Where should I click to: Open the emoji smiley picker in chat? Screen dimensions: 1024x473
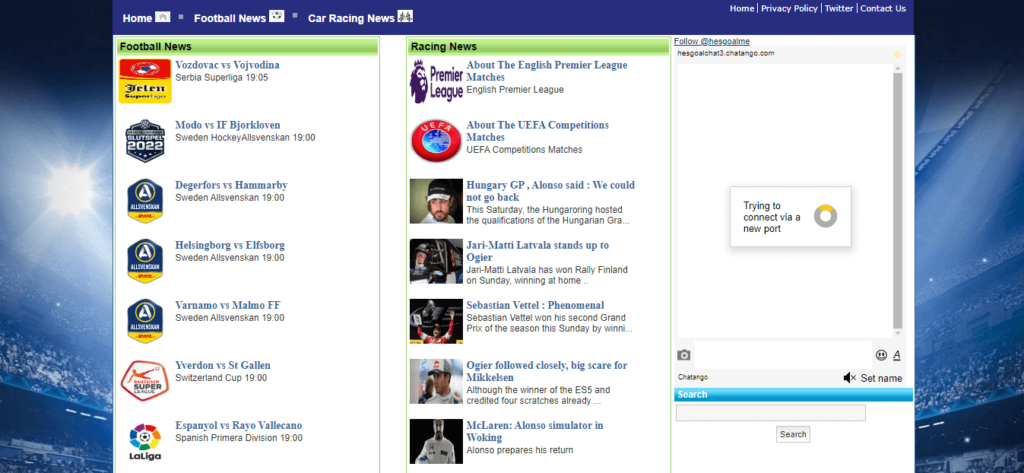click(x=881, y=355)
